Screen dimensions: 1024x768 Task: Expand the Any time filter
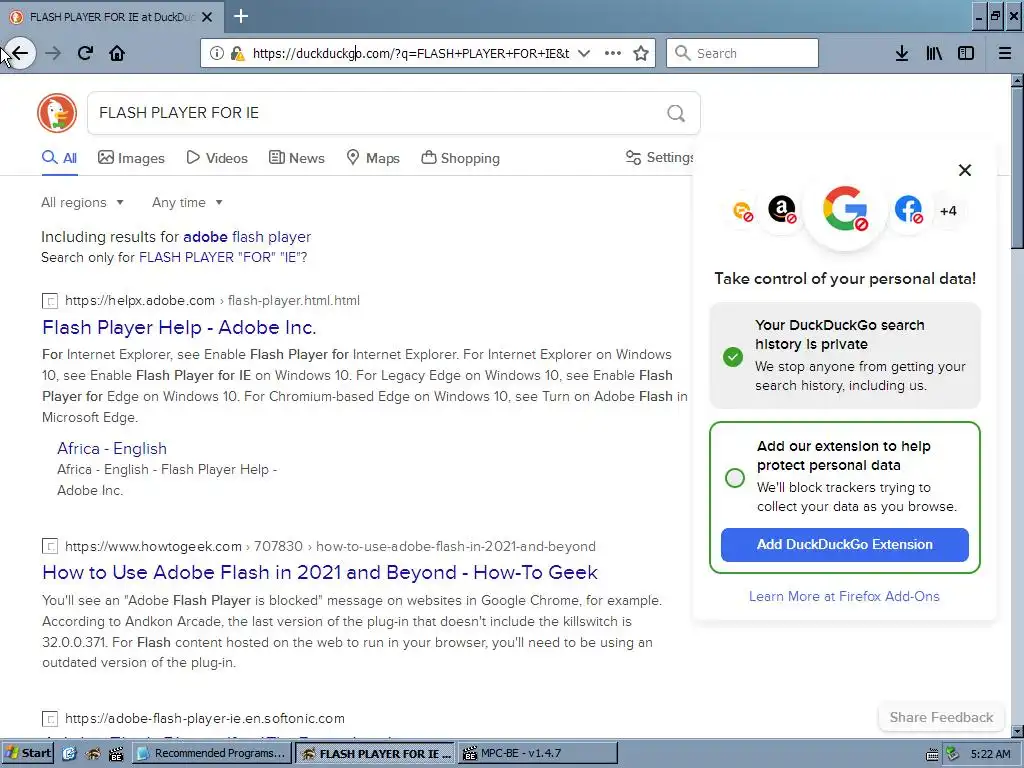pos(187,202)
